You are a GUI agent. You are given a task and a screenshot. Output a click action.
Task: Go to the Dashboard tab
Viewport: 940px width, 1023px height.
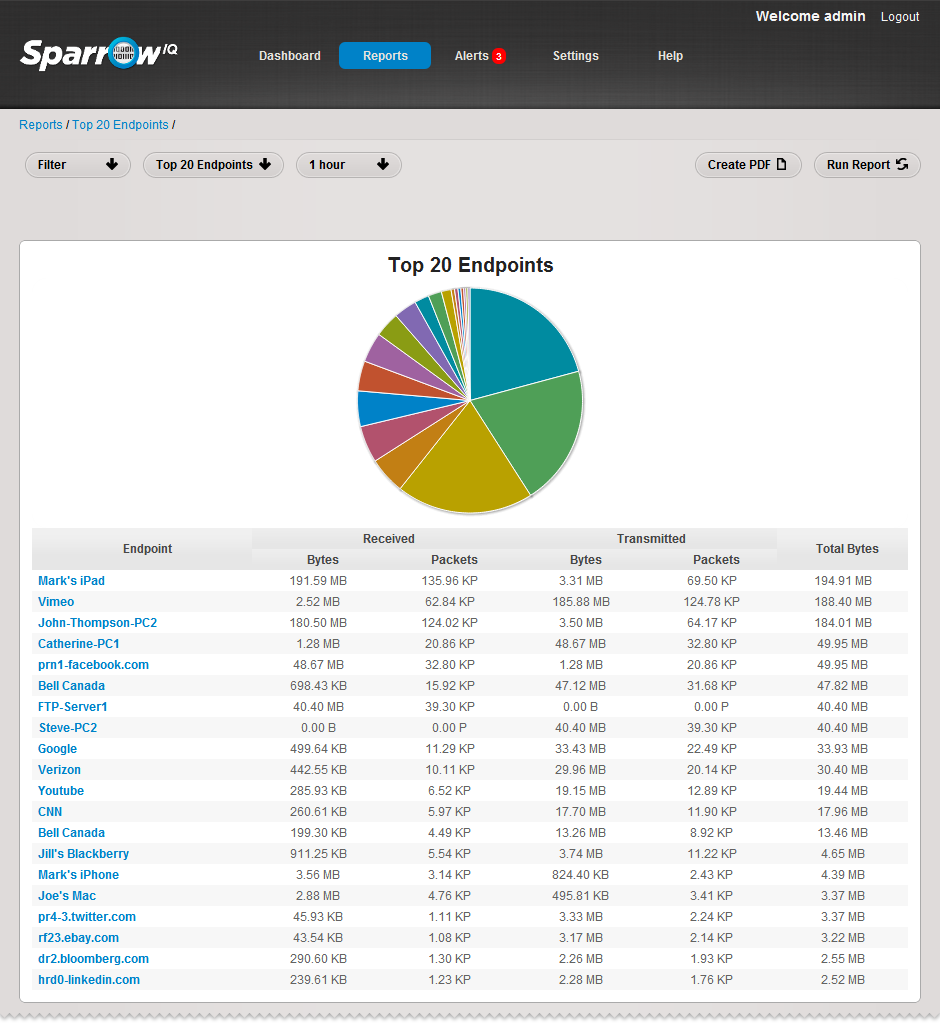[290, 56]
